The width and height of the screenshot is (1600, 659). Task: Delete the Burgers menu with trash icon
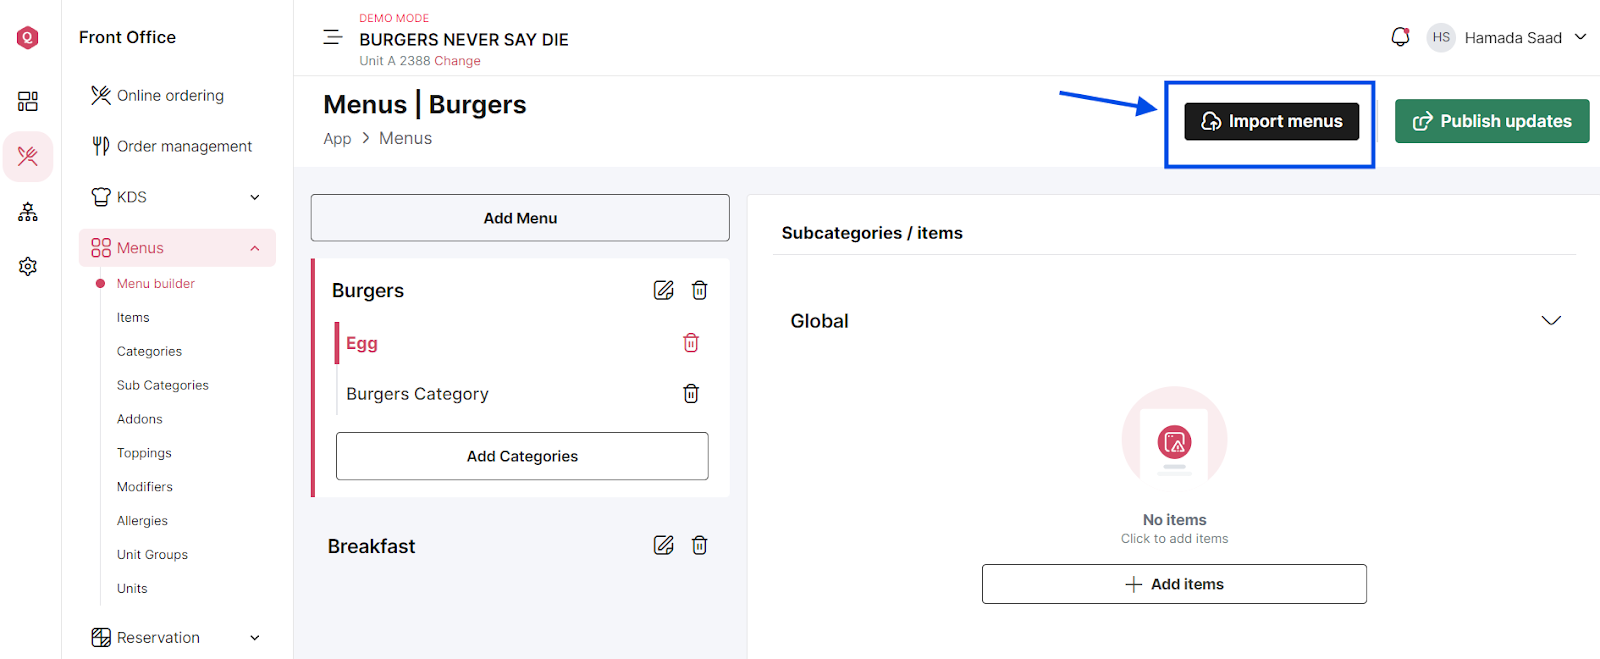coord(700,290)
